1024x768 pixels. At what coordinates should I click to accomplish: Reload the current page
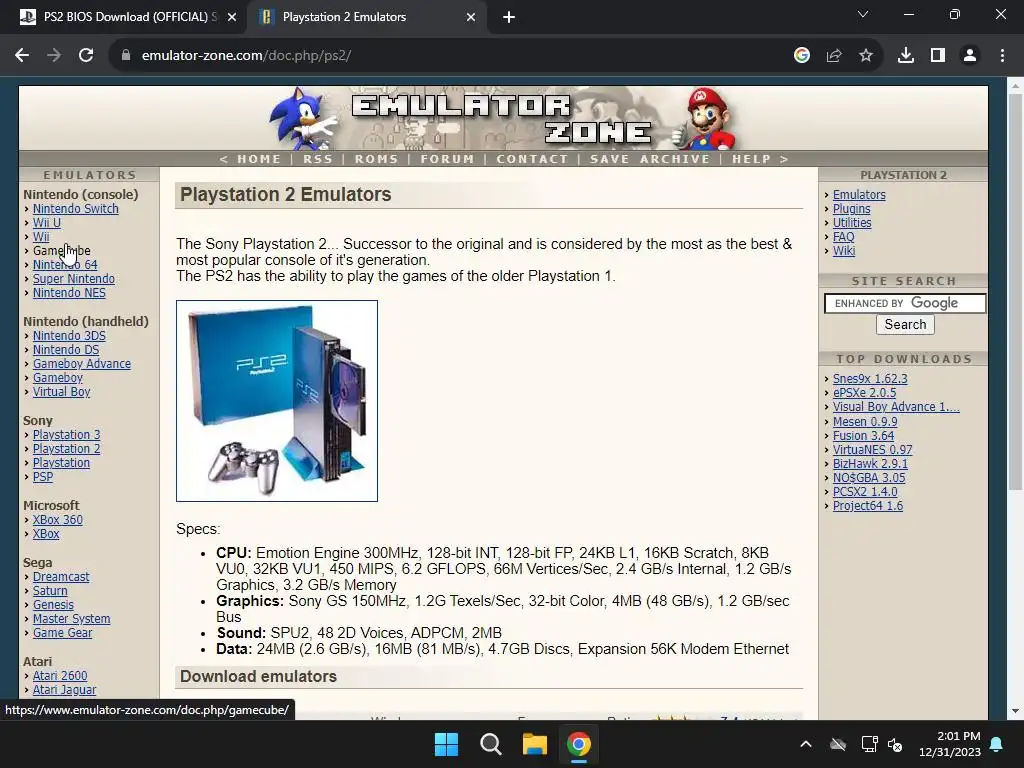click(86, 56)
